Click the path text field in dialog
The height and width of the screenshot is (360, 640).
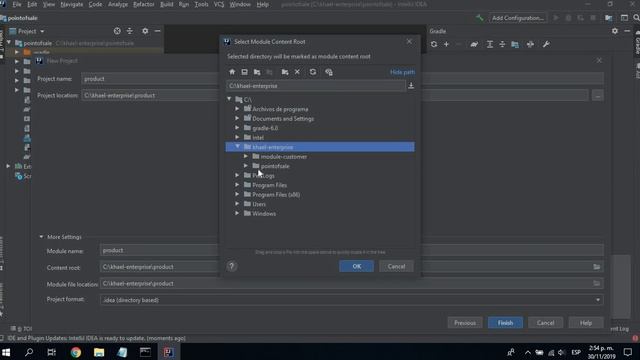click(x=316, y=86)
